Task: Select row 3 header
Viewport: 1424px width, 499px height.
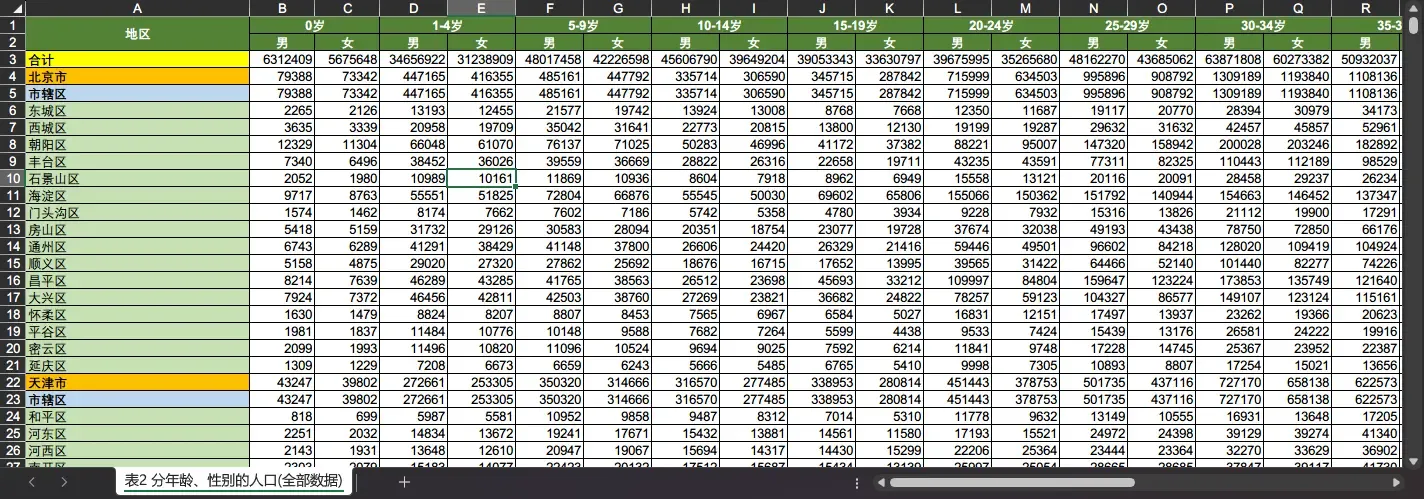Action: pyautogui.click(x=12, y=59)
